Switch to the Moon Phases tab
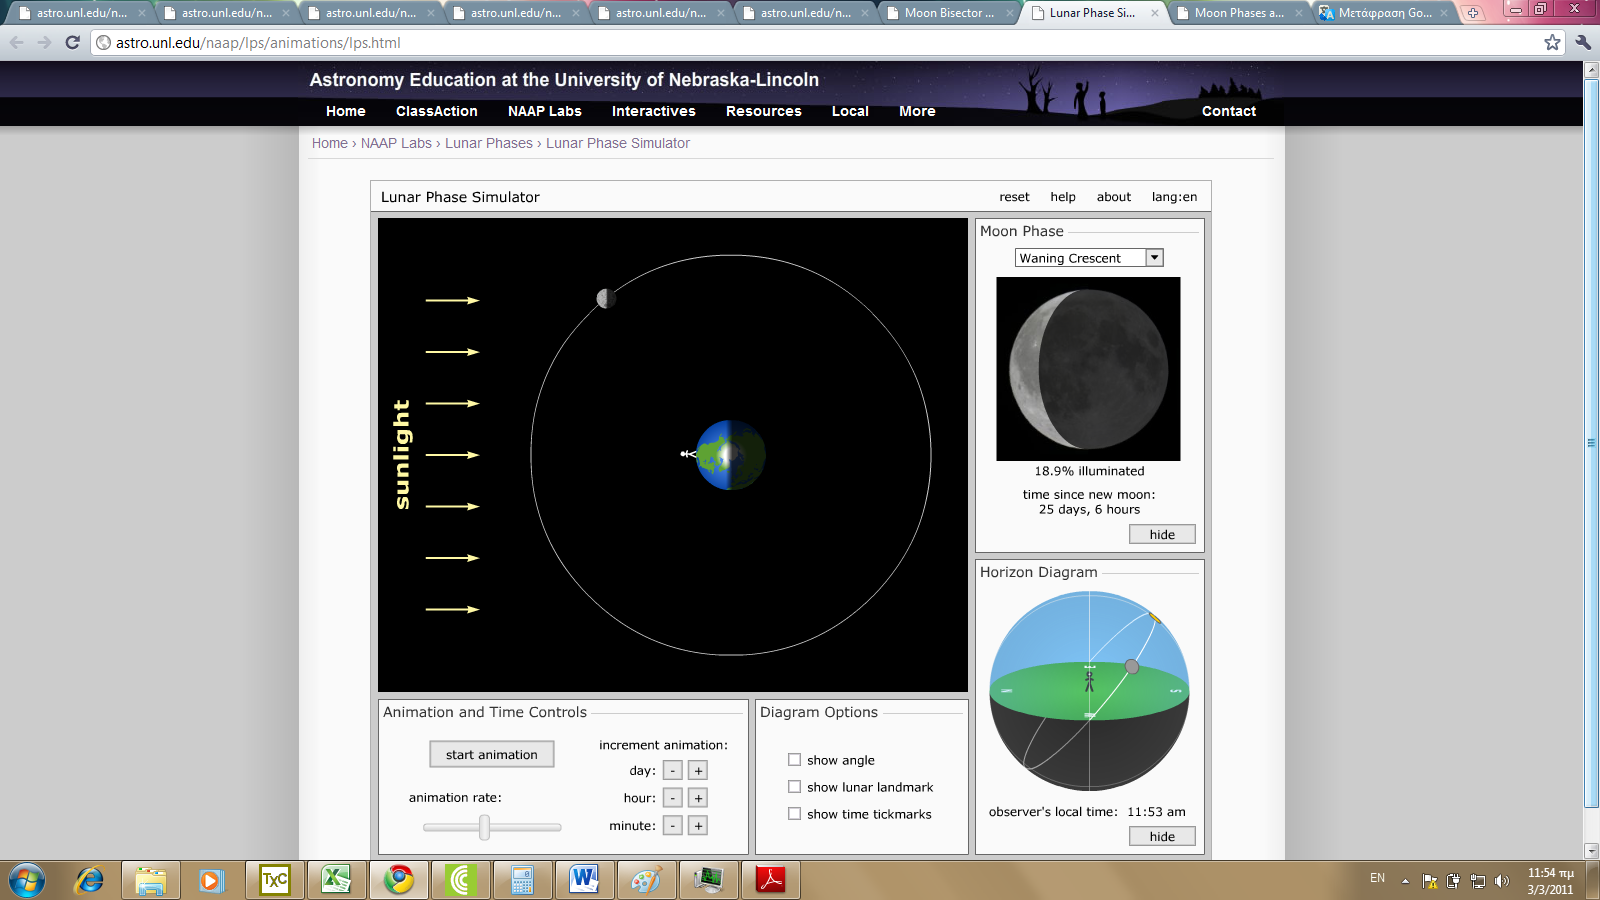1600x900 pixels. tap(1238, 13)
